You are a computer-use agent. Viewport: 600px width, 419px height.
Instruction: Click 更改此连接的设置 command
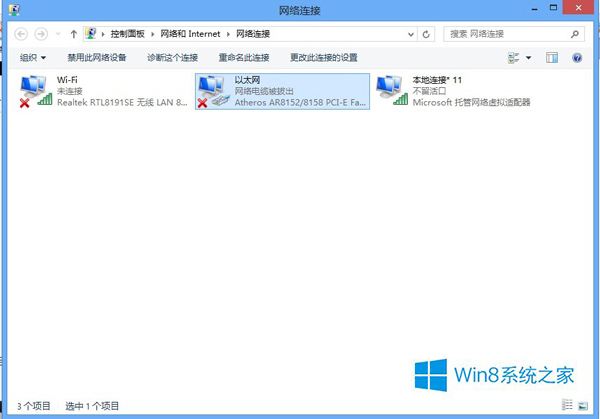pyautogui.click(x=324, y=58)
